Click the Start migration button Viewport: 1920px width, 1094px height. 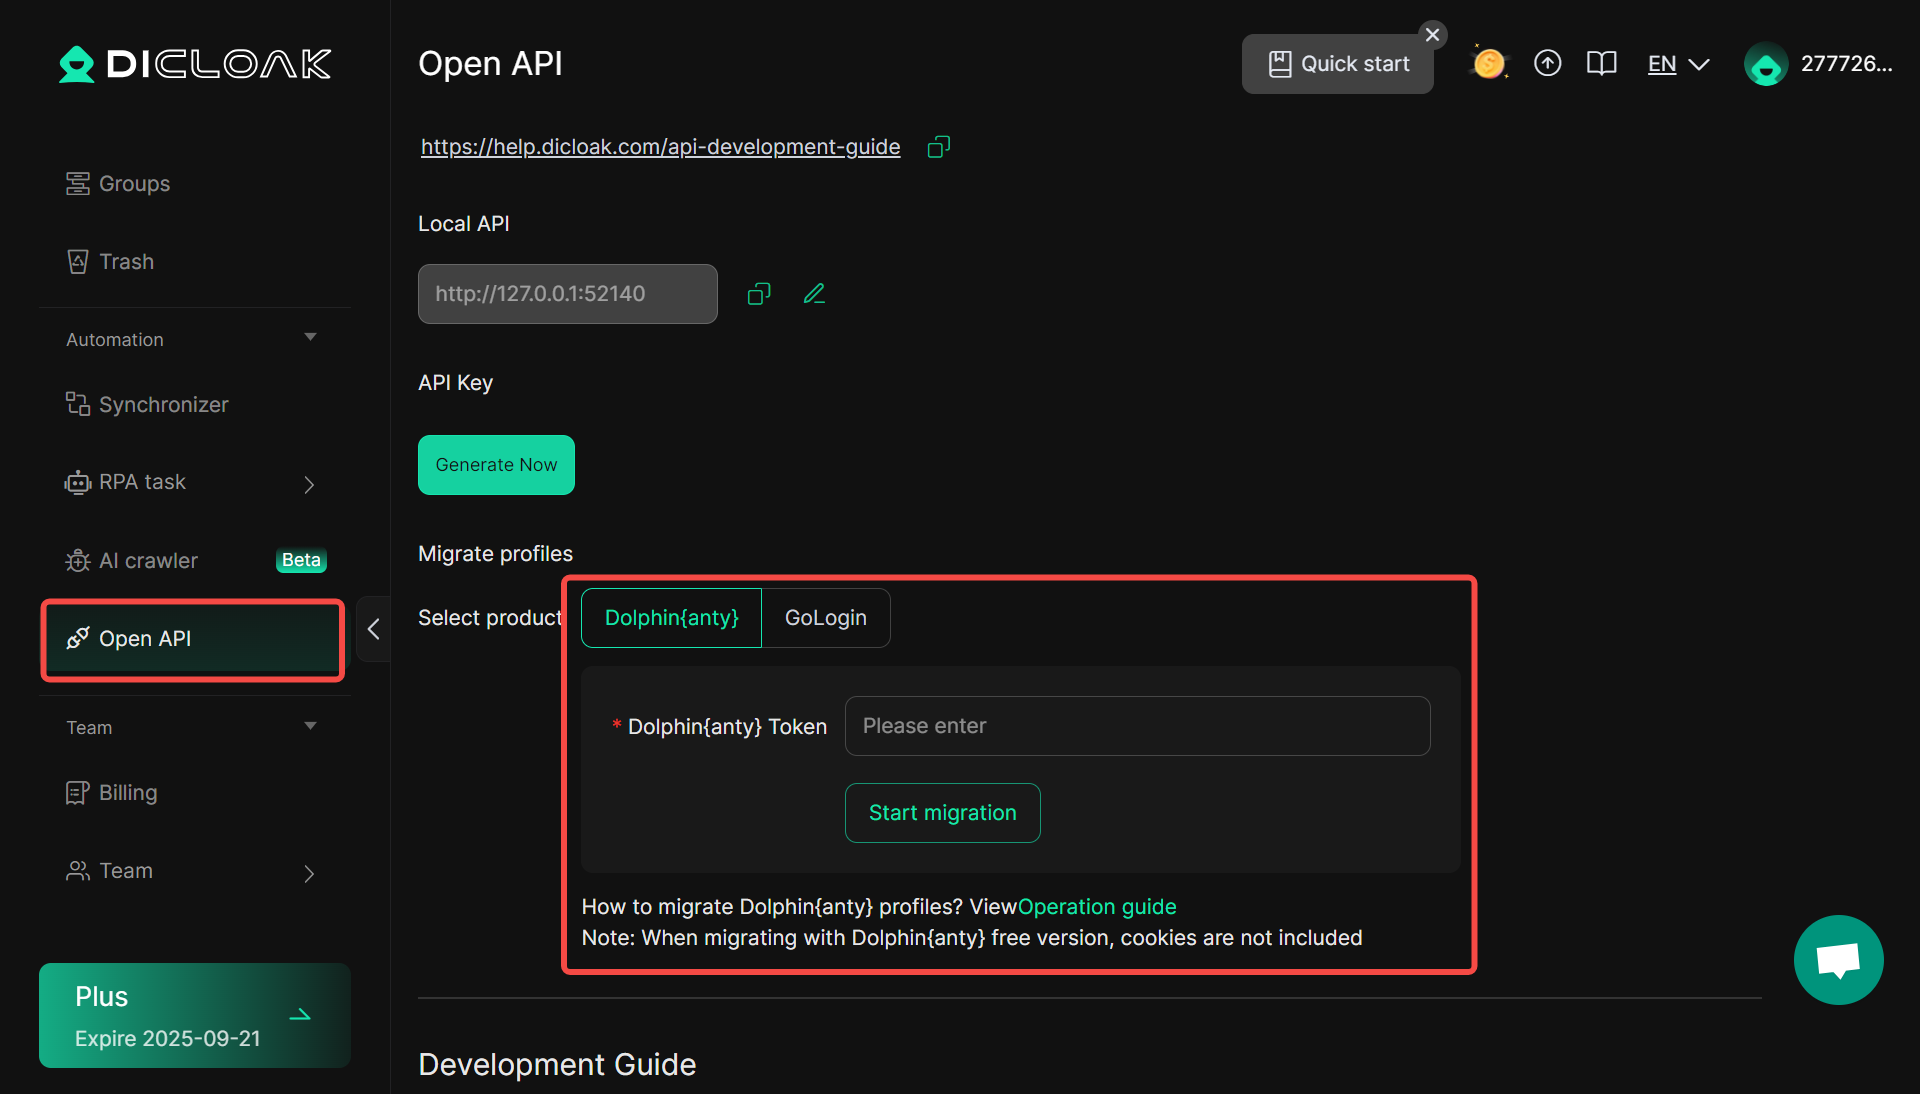pos(943,813)
